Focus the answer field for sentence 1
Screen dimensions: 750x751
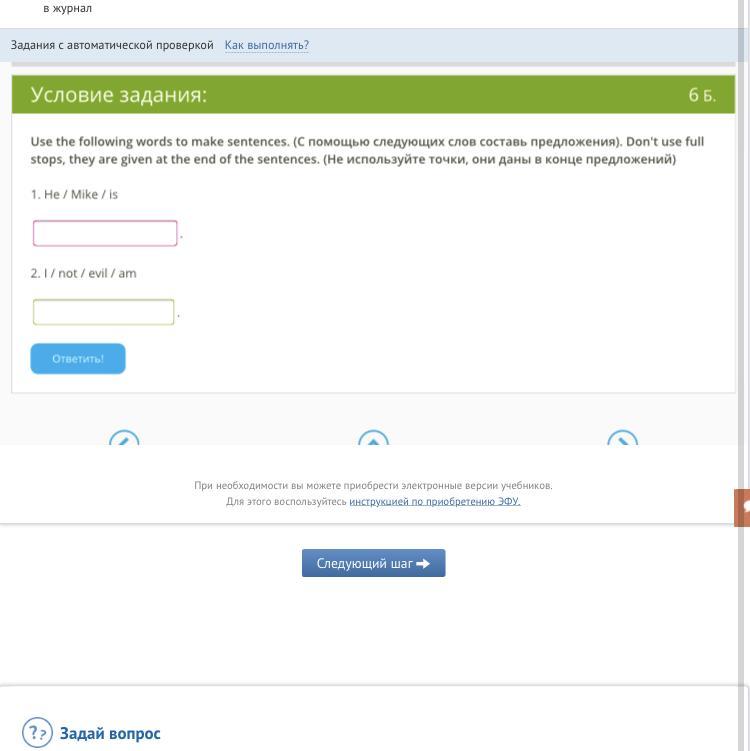[105, 233]
